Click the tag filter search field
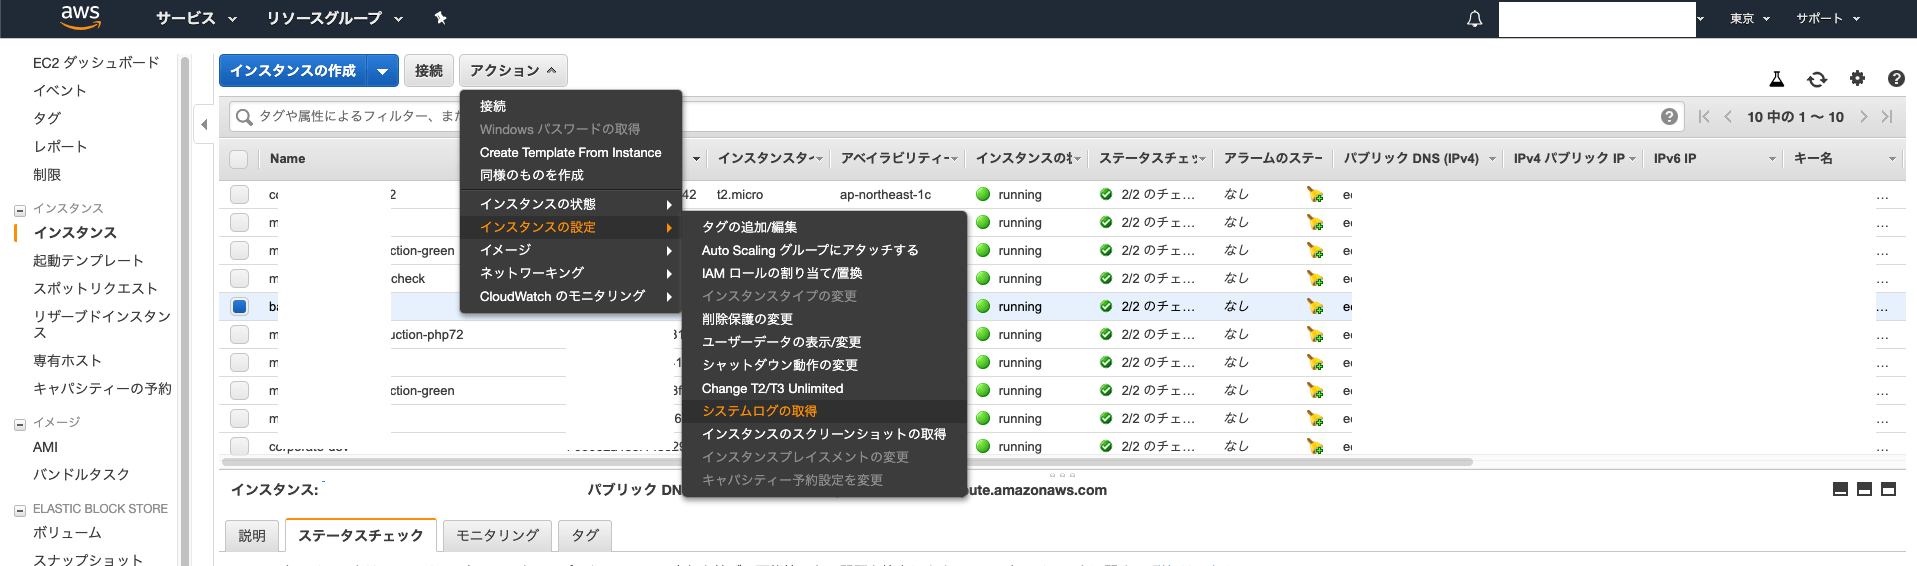The image size is (1917, 566). click(955, 117)
